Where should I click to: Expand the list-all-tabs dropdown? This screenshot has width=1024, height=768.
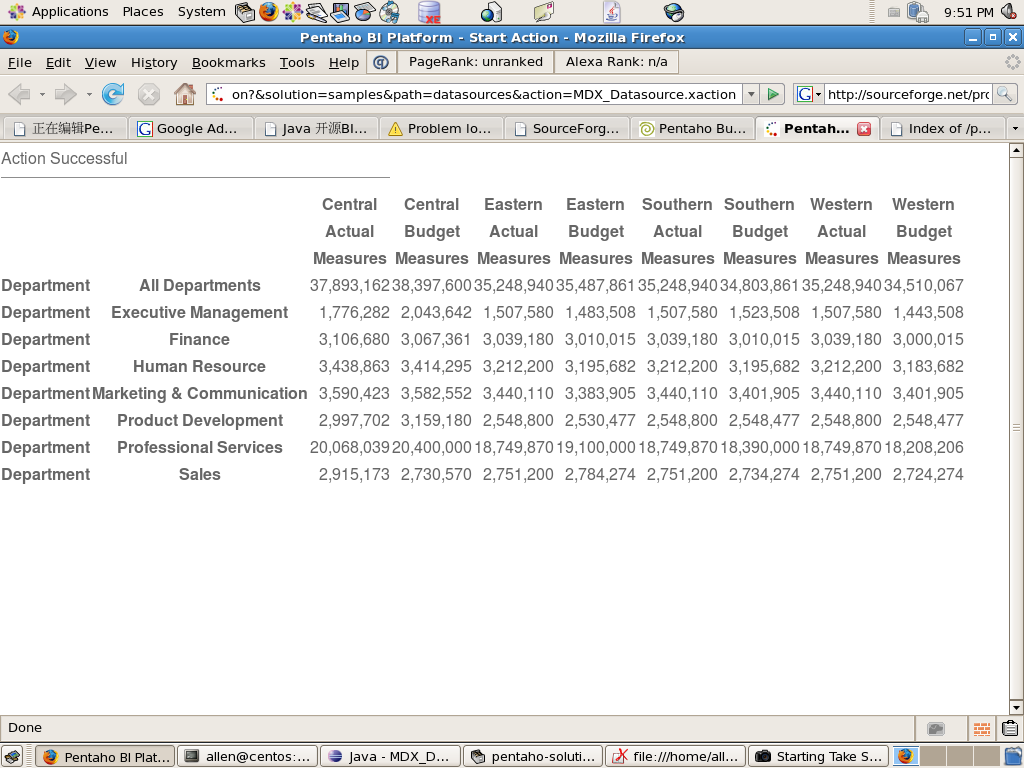[1014, 129]
